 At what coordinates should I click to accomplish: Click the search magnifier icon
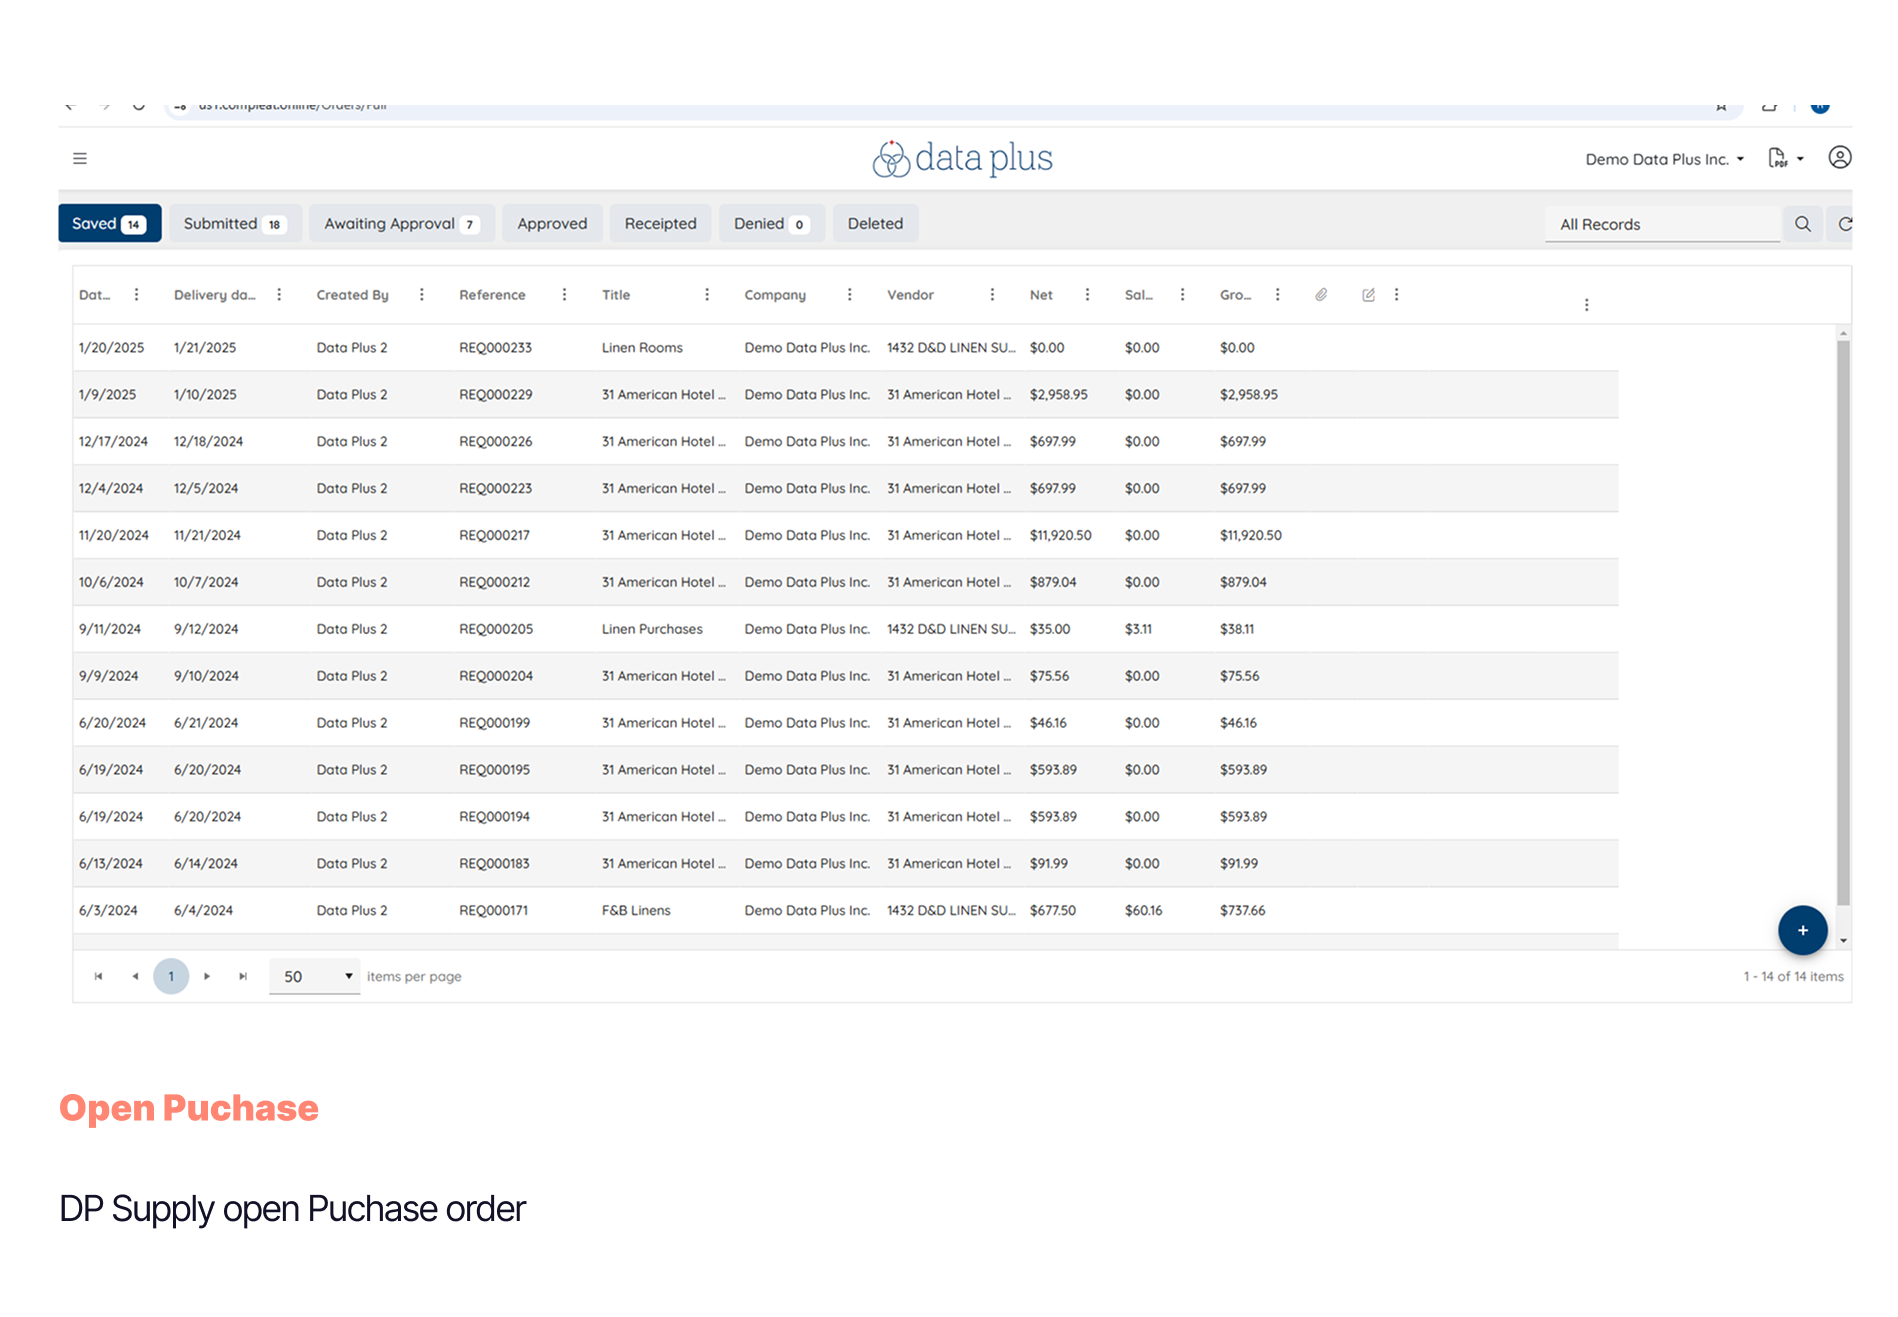[1803, 224]
